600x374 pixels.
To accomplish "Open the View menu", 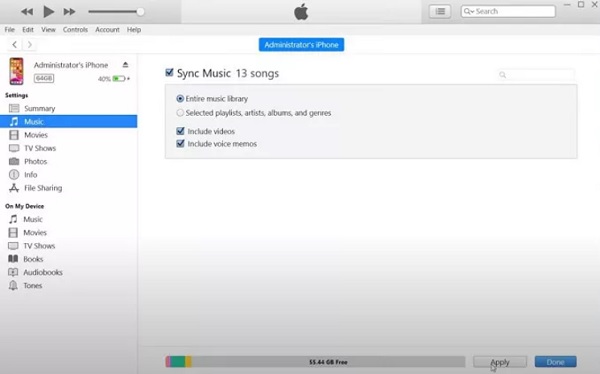I will click(48, 29).
